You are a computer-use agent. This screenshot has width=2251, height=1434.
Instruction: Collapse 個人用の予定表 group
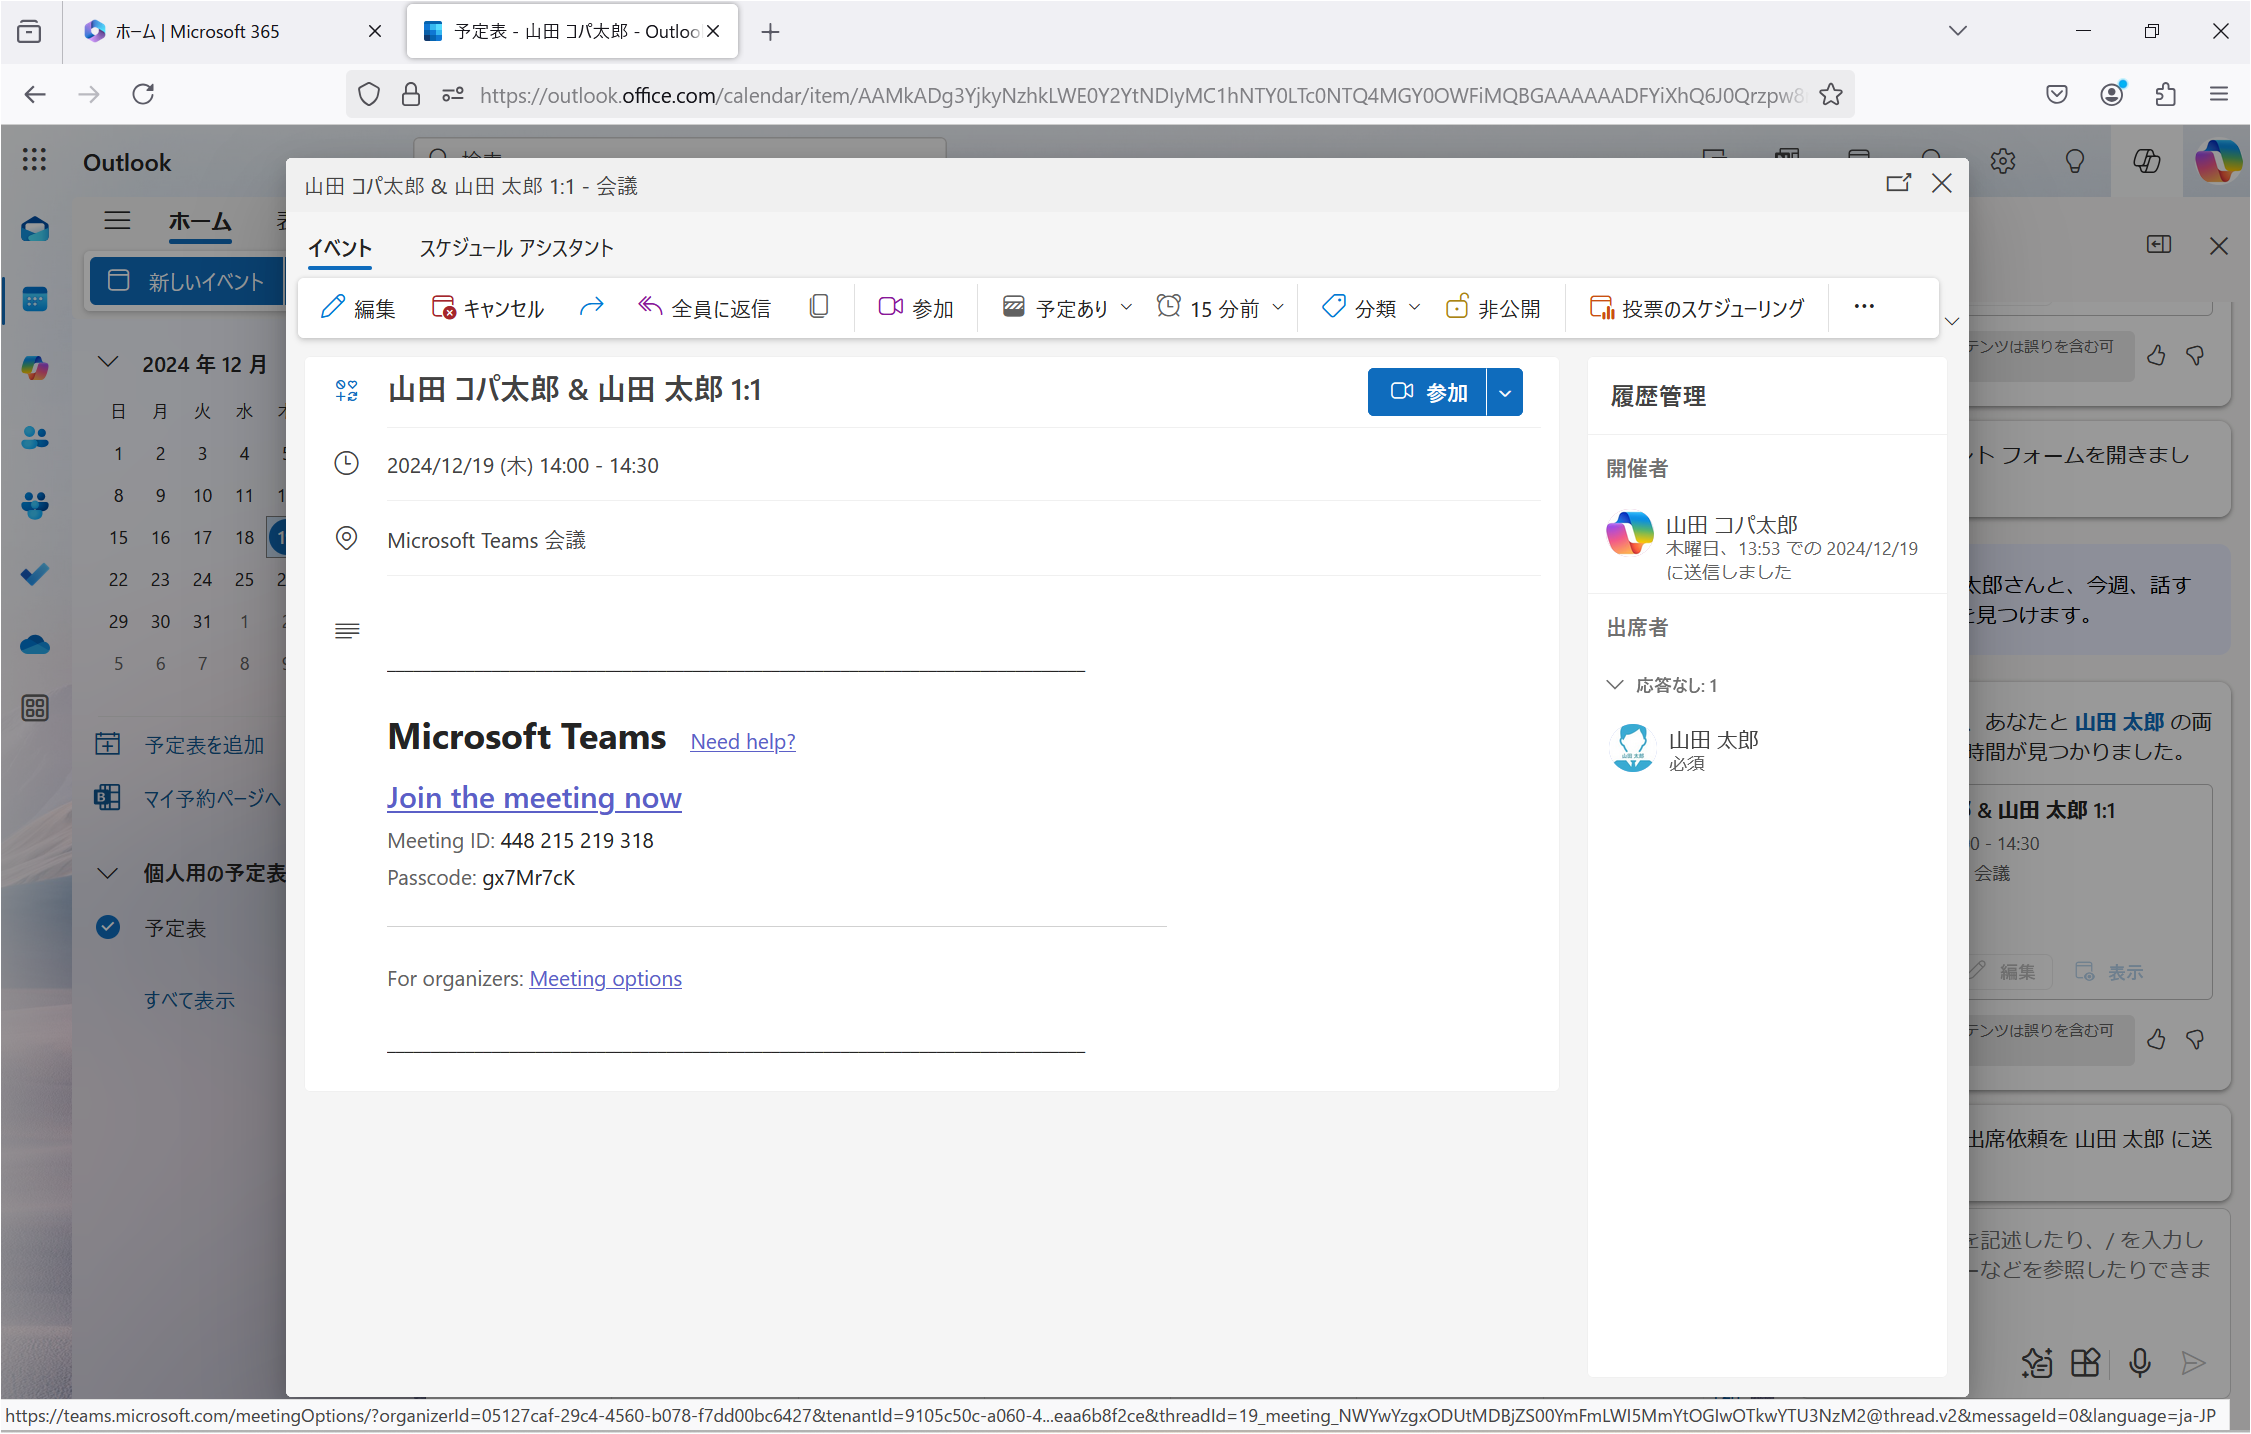108,872
